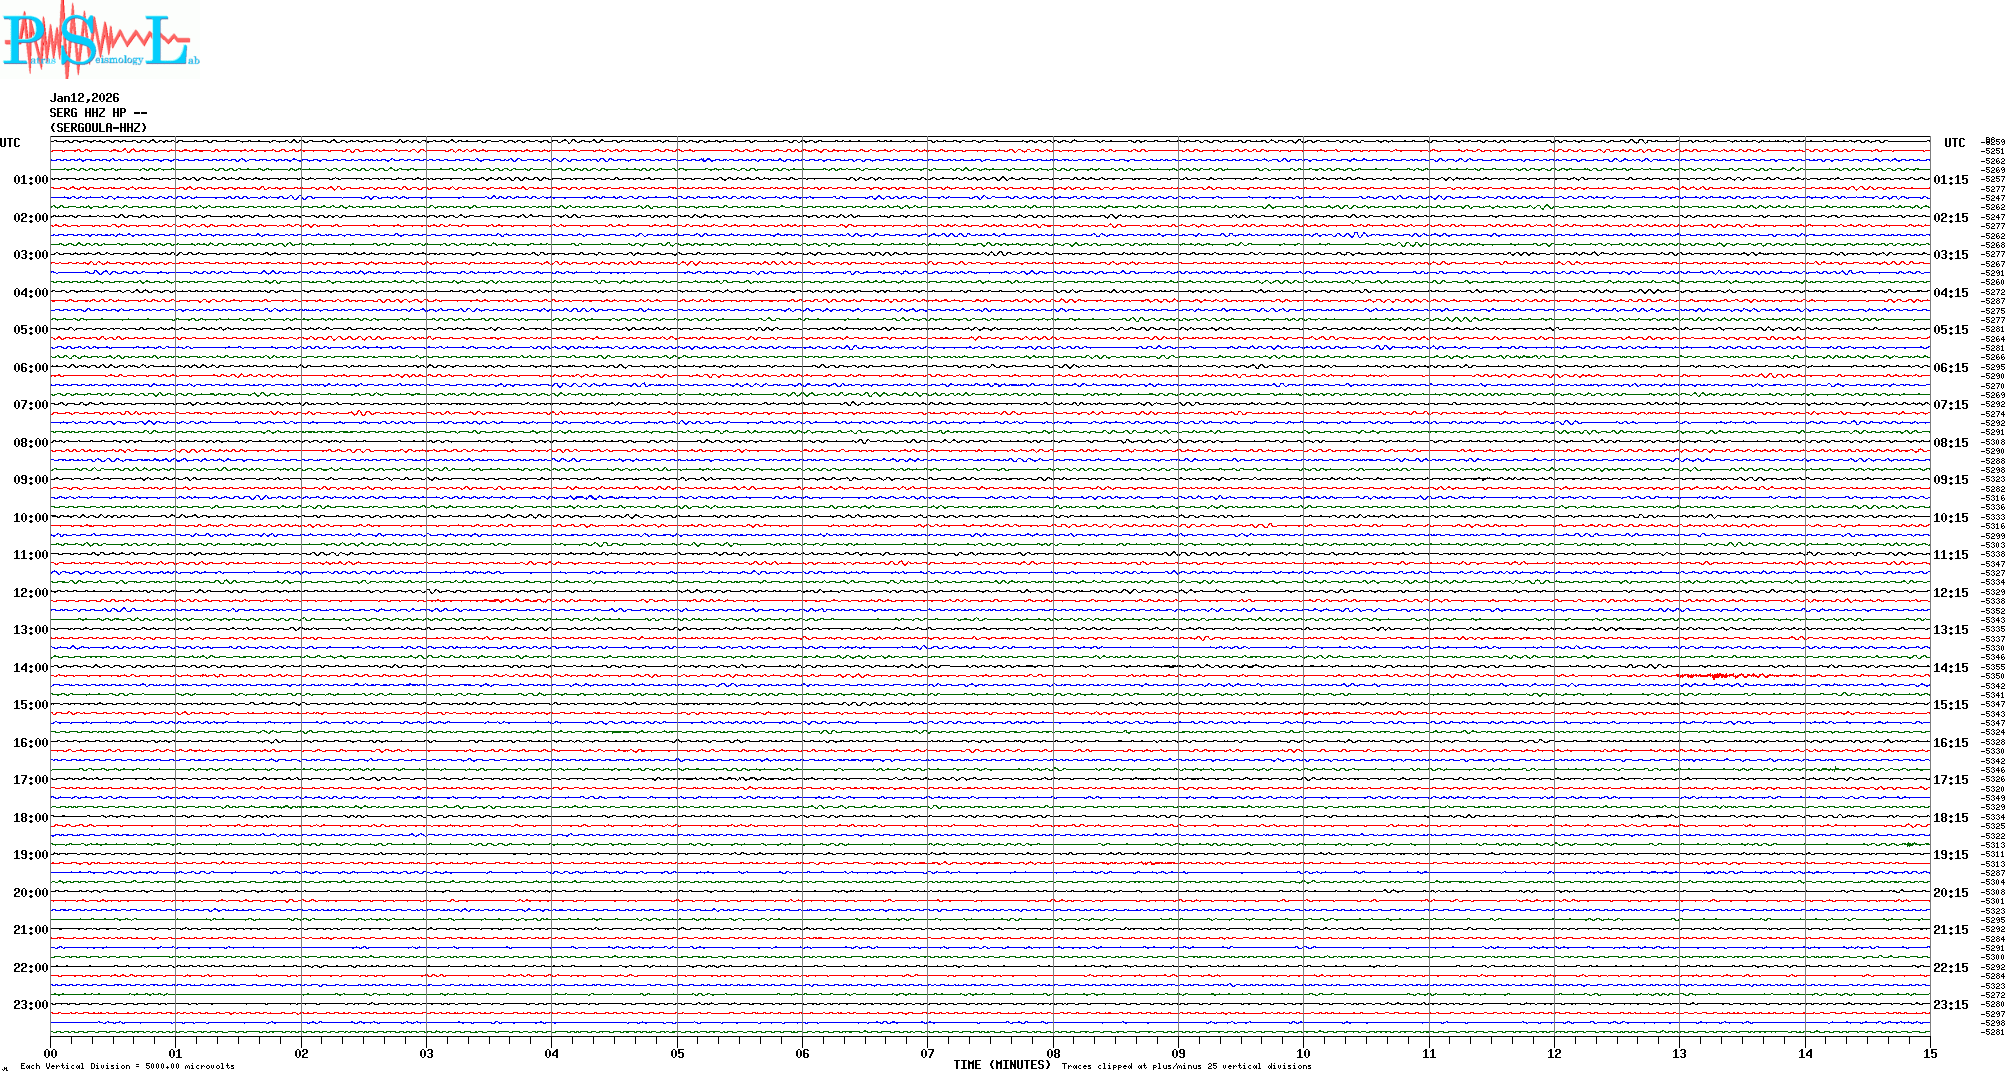Click minute 05 on the bottom axis
Screen dimensions: 2010x1080
click(677, 1053)
